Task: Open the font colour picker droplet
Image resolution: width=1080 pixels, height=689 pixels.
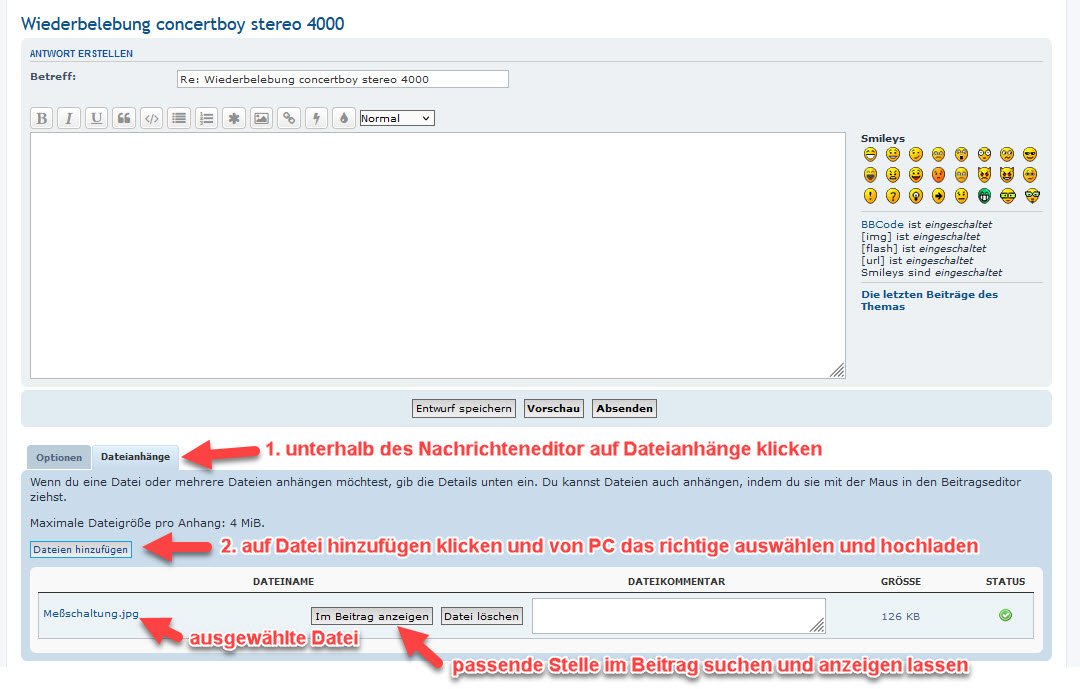Action: [343, 118]
